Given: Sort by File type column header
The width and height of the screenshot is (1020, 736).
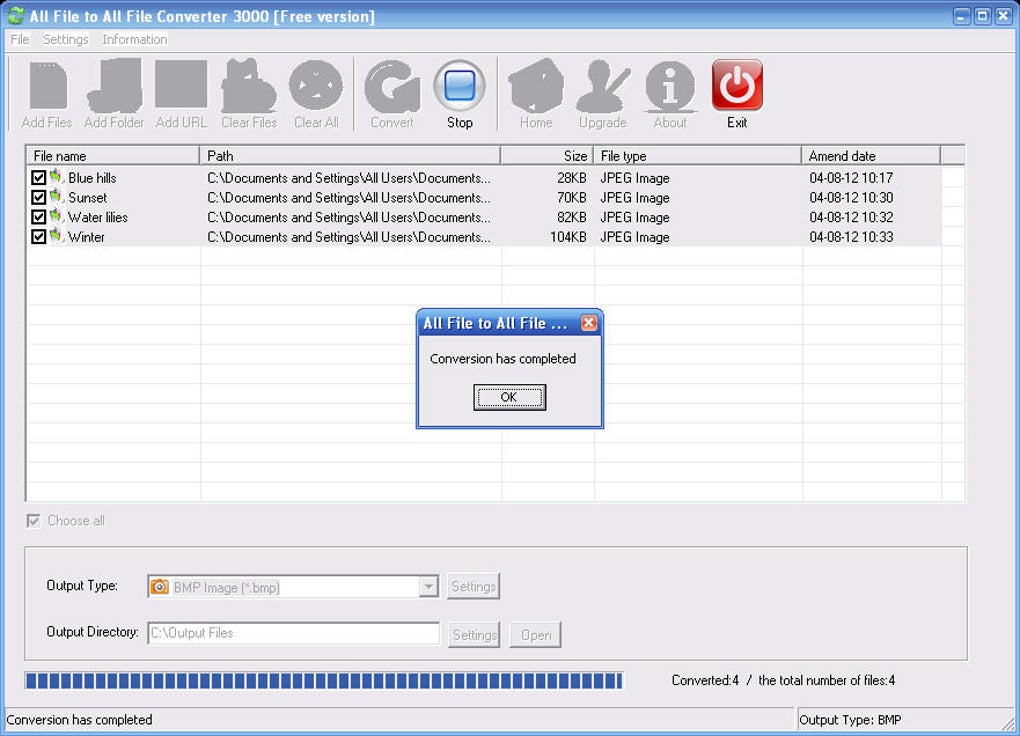Looking at the screenshot, I should (697, 156).
